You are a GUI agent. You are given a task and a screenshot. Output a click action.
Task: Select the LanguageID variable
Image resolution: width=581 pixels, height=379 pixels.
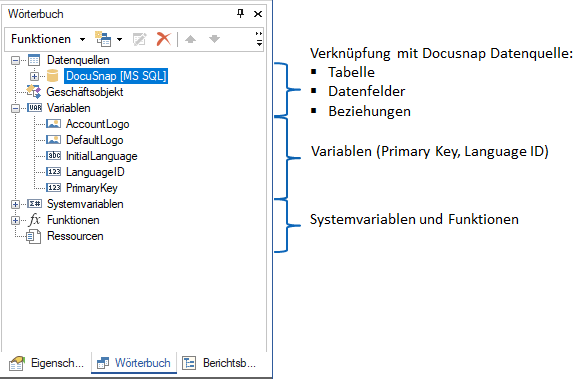coord(95,172)
